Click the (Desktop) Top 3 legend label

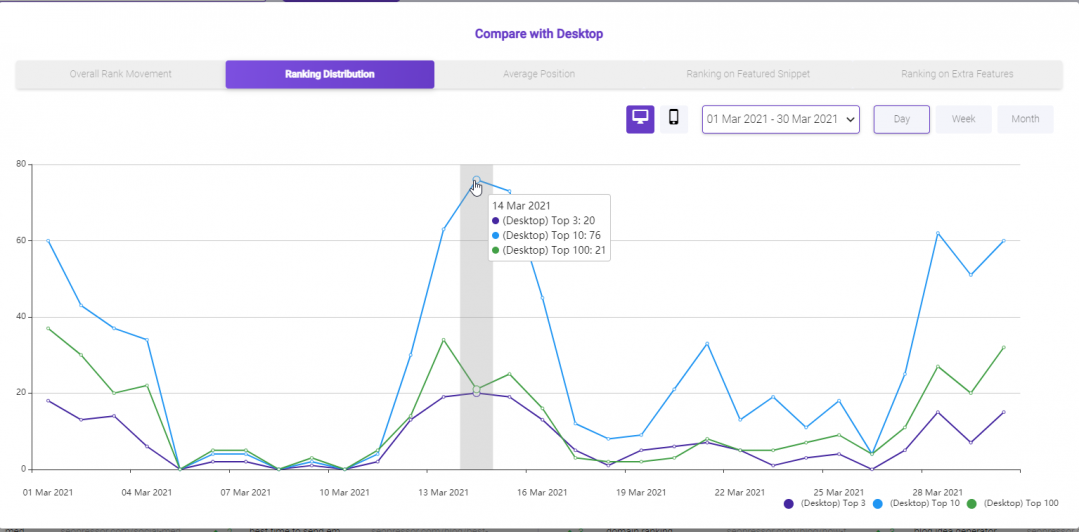833,504
